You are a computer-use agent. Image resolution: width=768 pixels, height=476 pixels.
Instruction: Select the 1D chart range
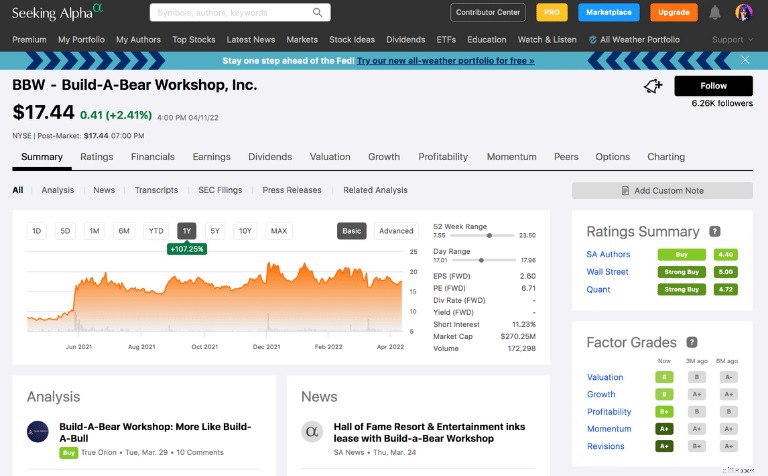click(x=37, y=231)
